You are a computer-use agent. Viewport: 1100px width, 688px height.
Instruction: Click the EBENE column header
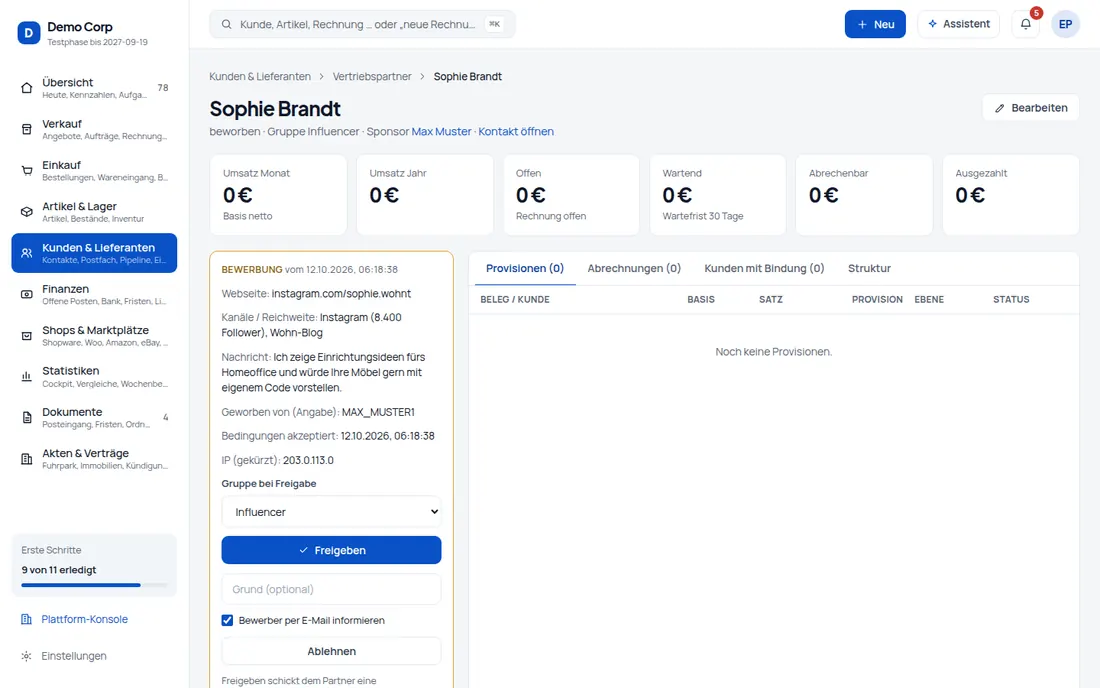929,299
